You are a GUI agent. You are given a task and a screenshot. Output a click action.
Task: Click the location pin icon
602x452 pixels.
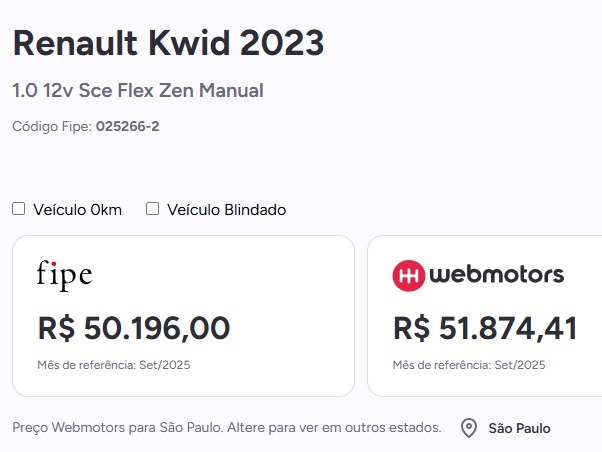click(x=469, y=428)
